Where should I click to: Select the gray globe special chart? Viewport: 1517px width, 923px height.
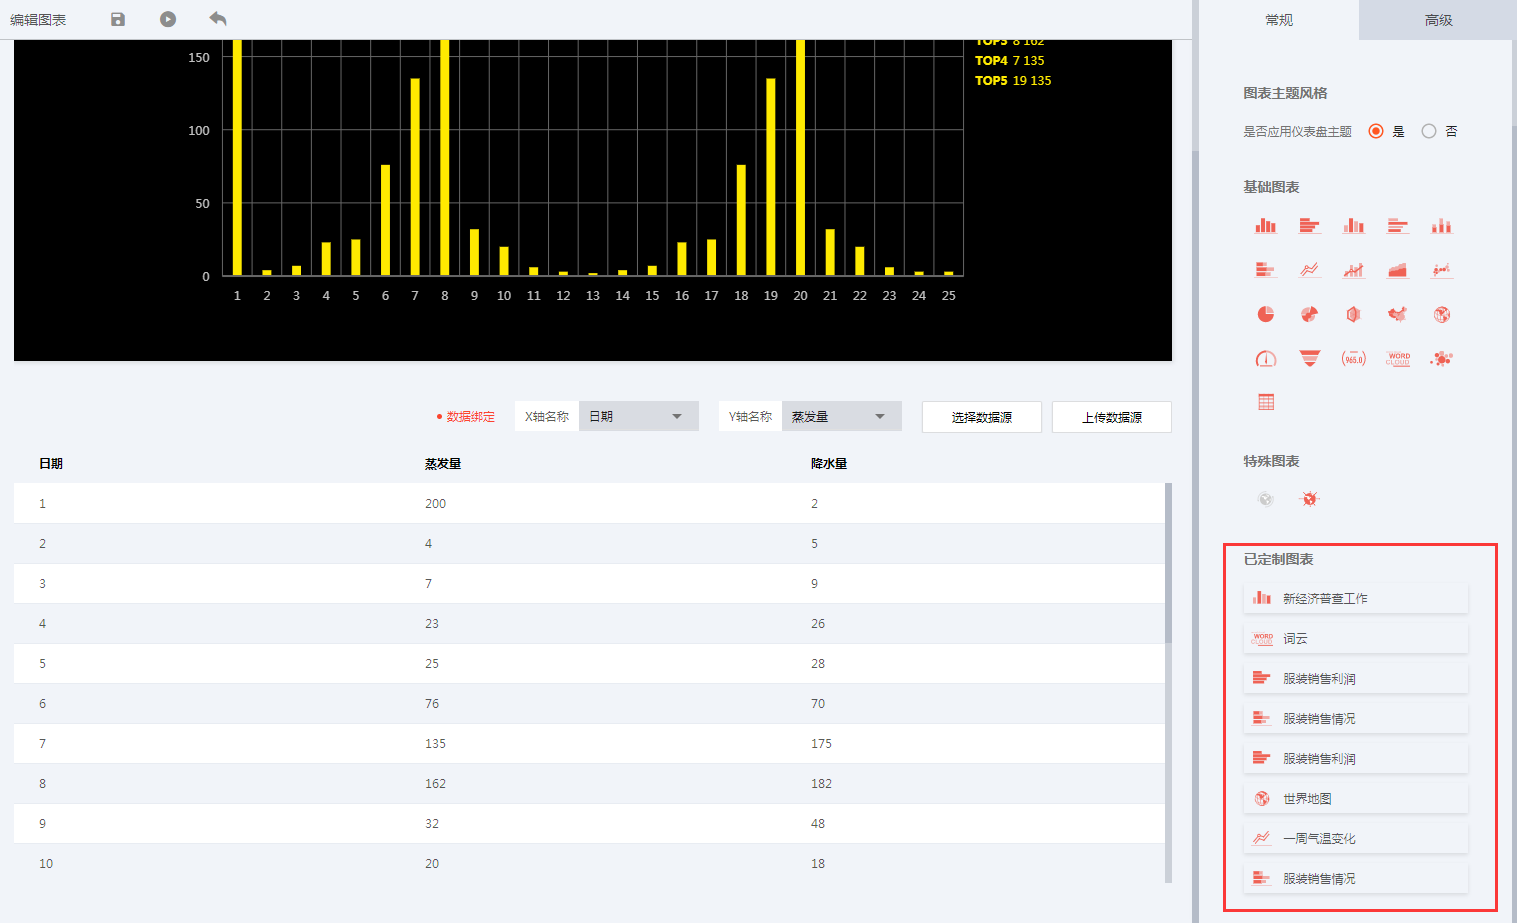(x=1266, y=499)
